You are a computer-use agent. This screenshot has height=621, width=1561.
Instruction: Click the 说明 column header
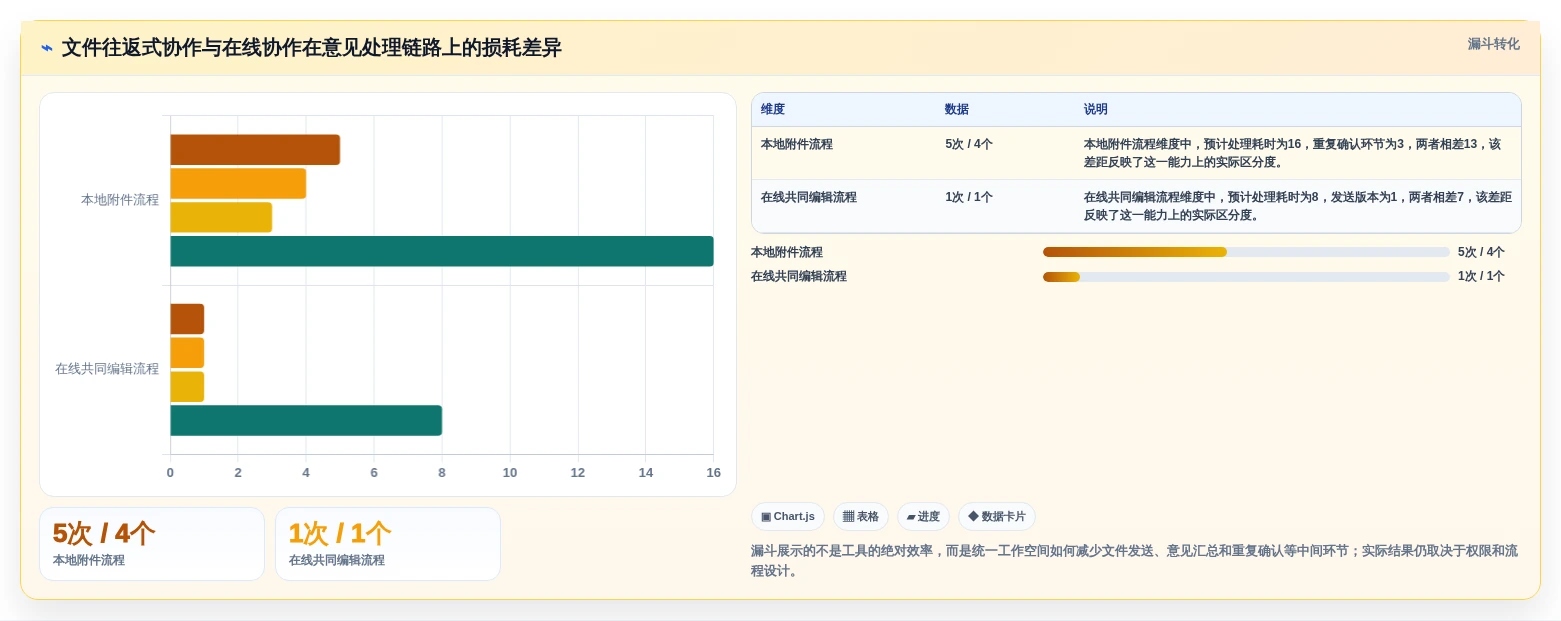[1096, 110]
